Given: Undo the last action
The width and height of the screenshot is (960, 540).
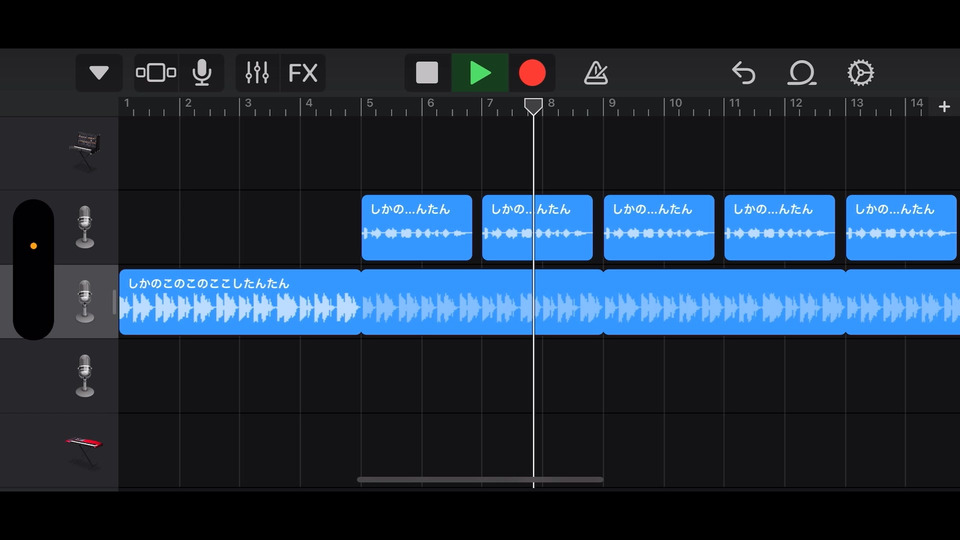Looking at the screenshot, I should (x=744, y=73).
